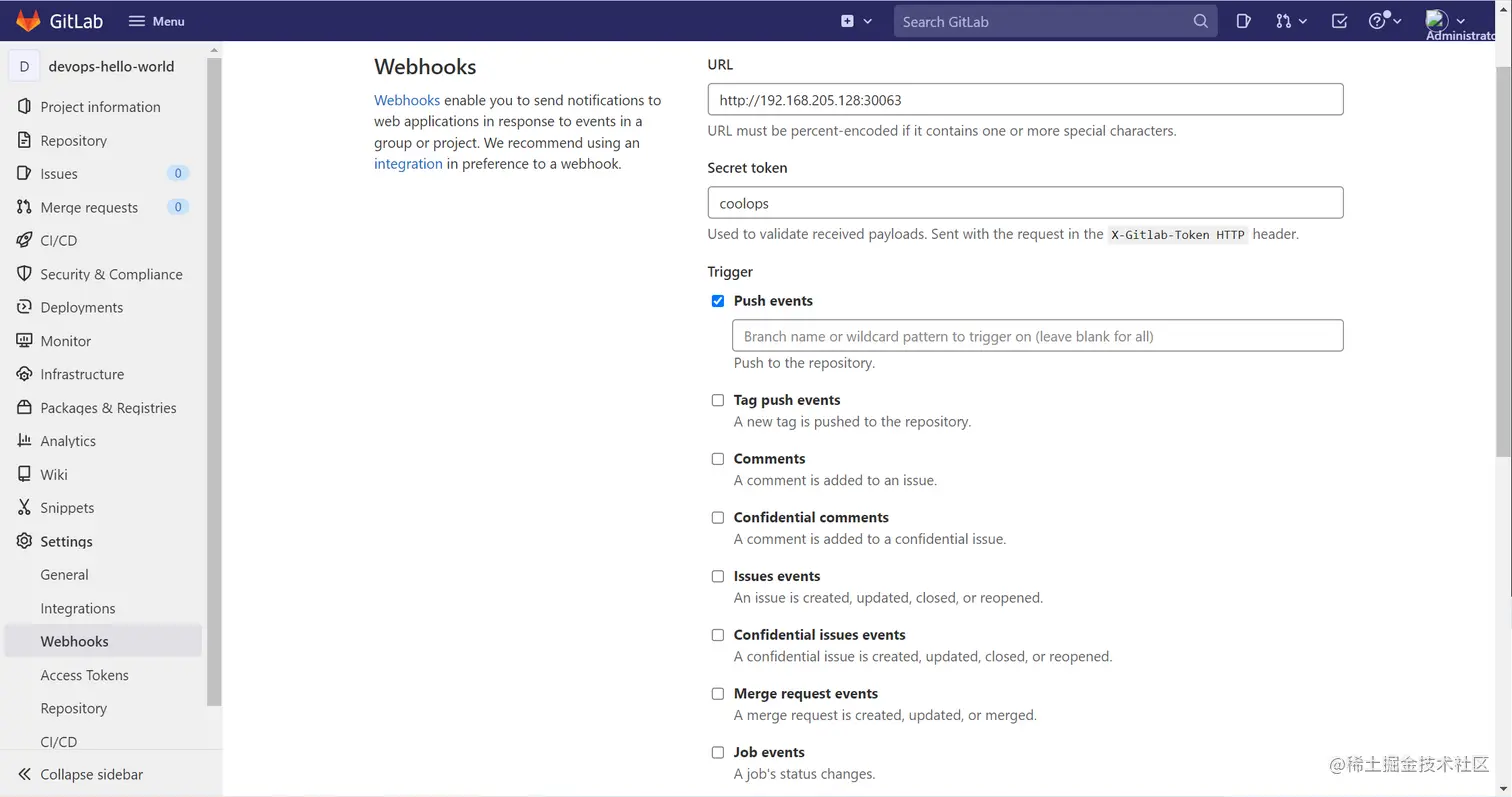1512x797 pixels.
Task: Click the CI/CD rocket icon
Action: 24,240
